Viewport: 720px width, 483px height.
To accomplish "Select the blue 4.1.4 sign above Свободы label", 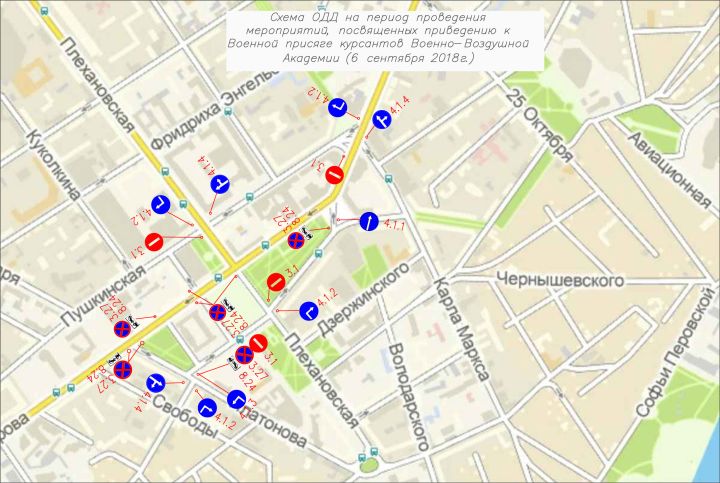I will click(x=155, y=381).
